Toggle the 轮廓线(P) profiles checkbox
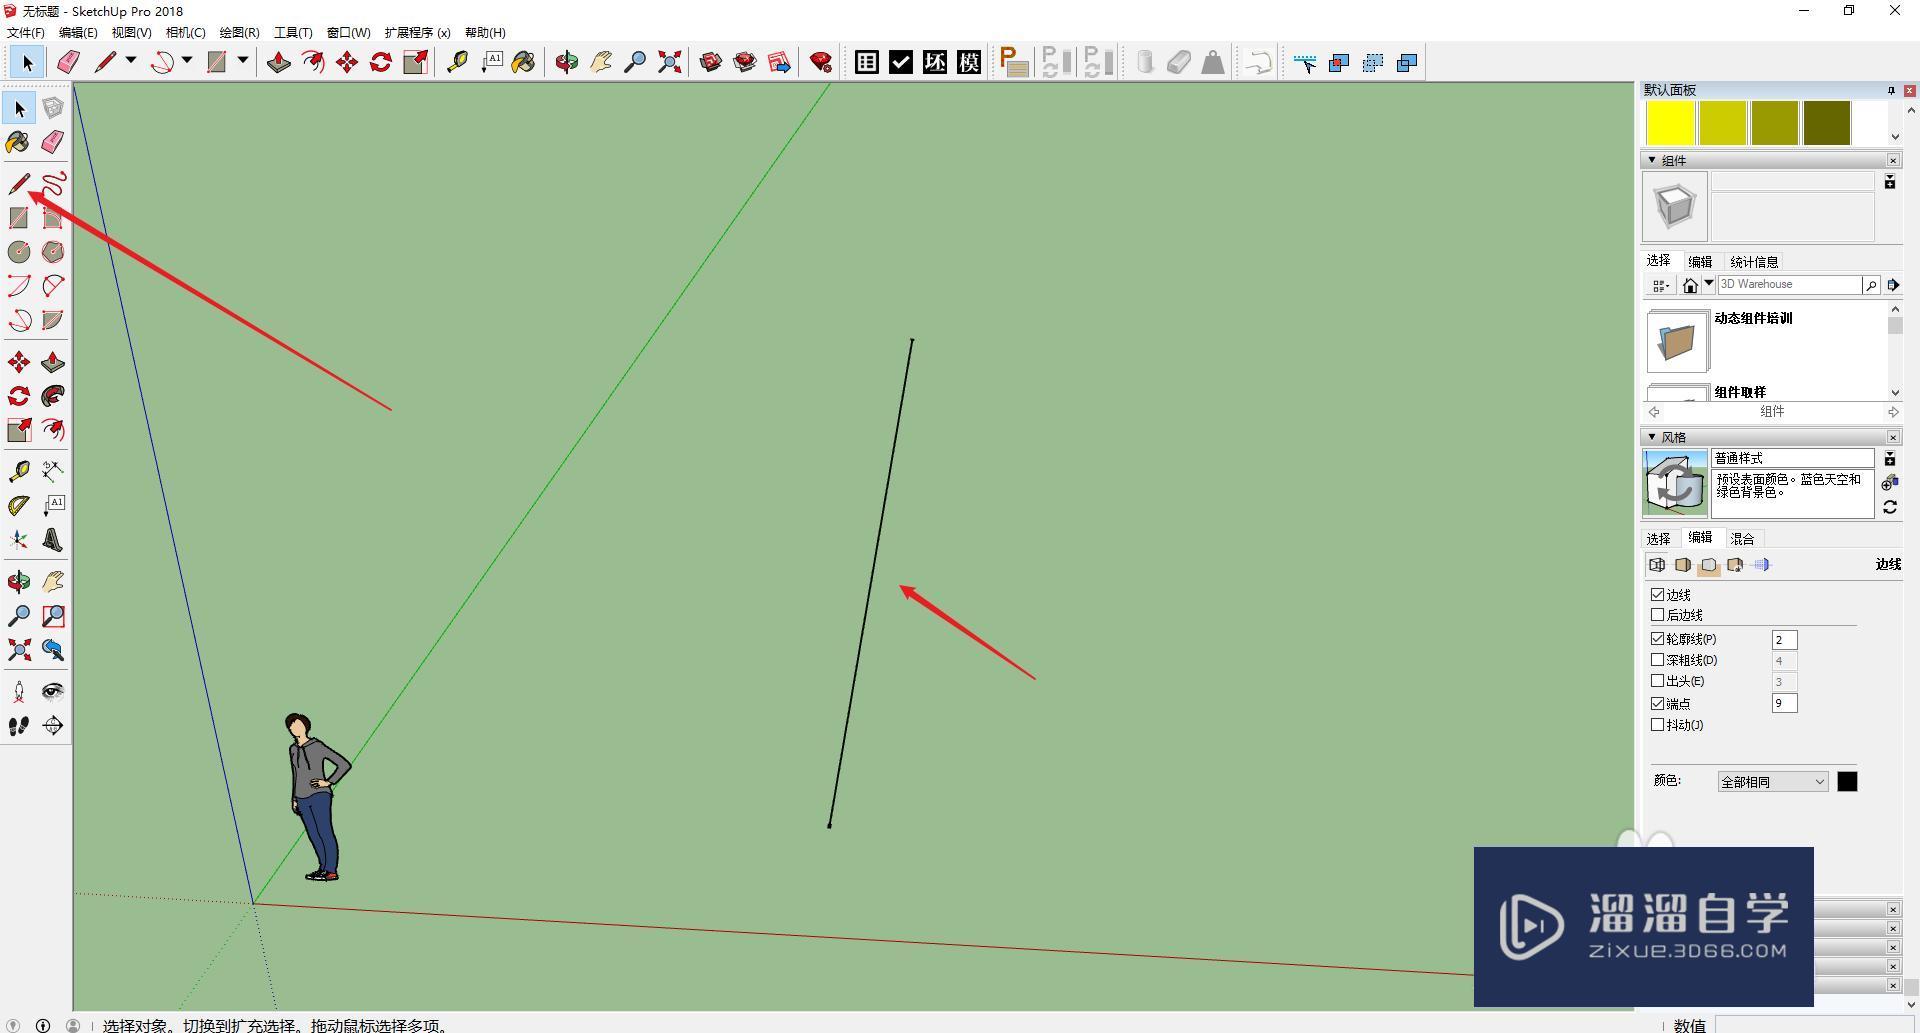The image size is (1920, 1033). coord(1658,639)
